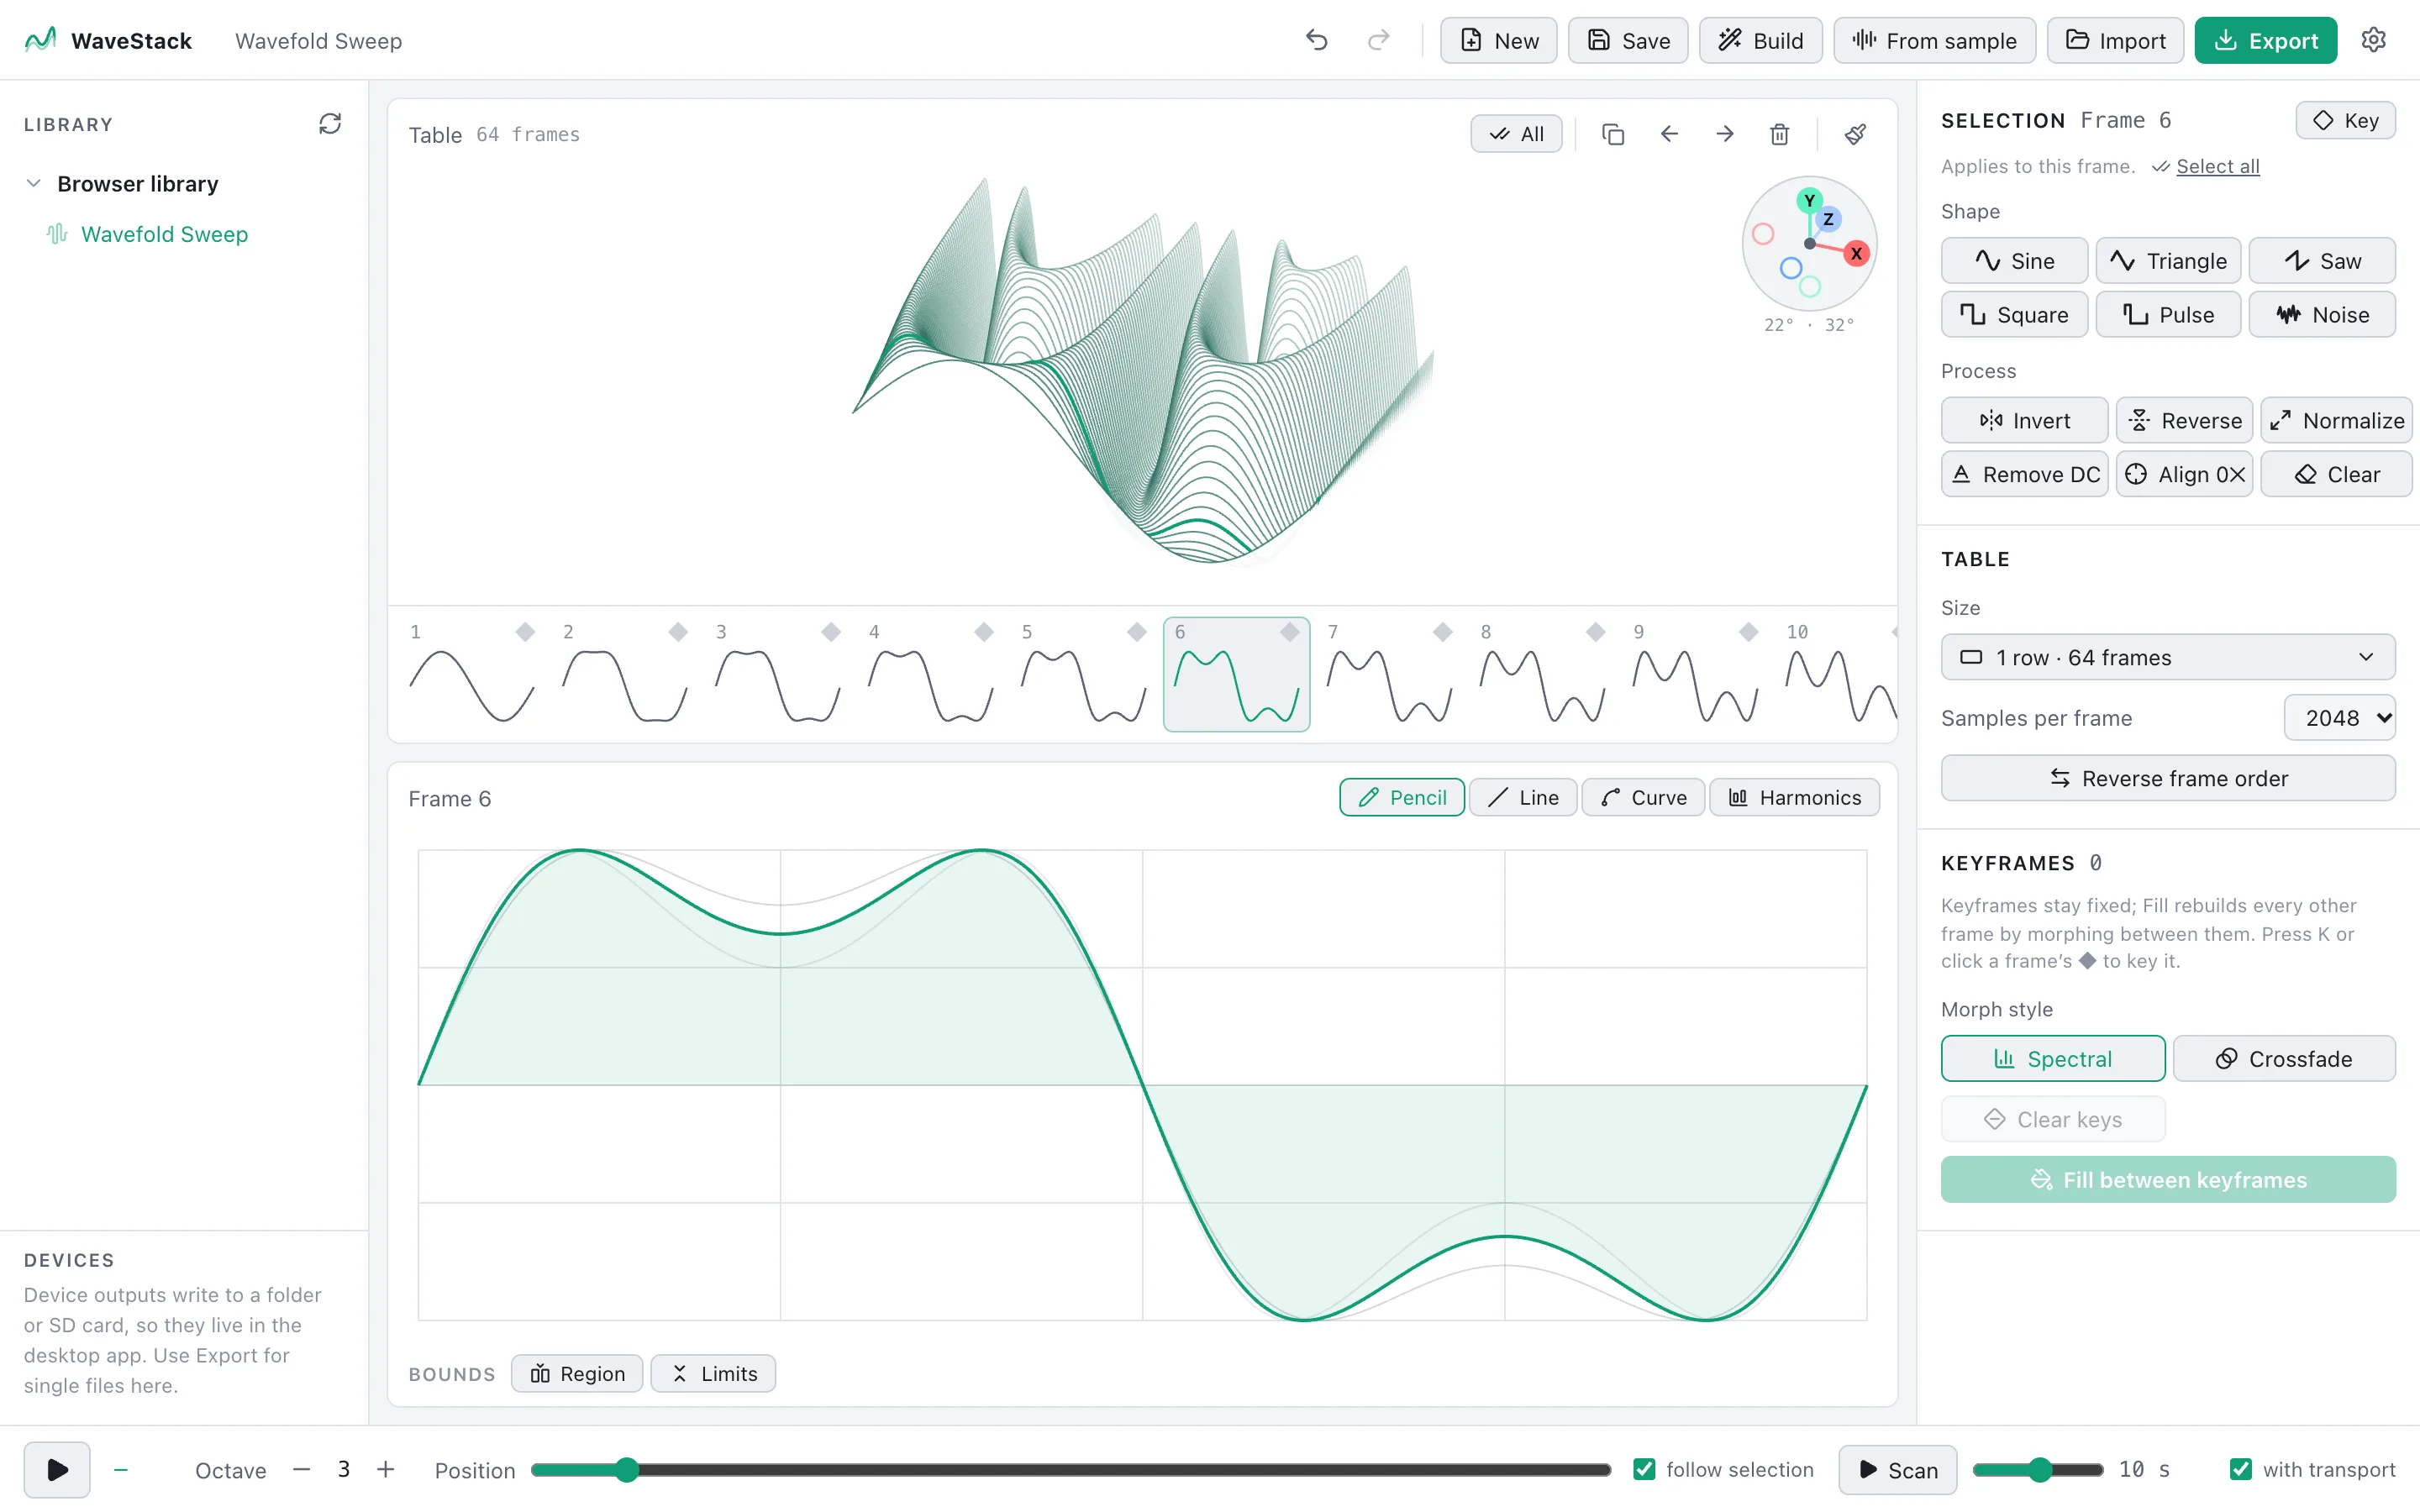Open settings gear in top bar

(x=2373, y=40)
